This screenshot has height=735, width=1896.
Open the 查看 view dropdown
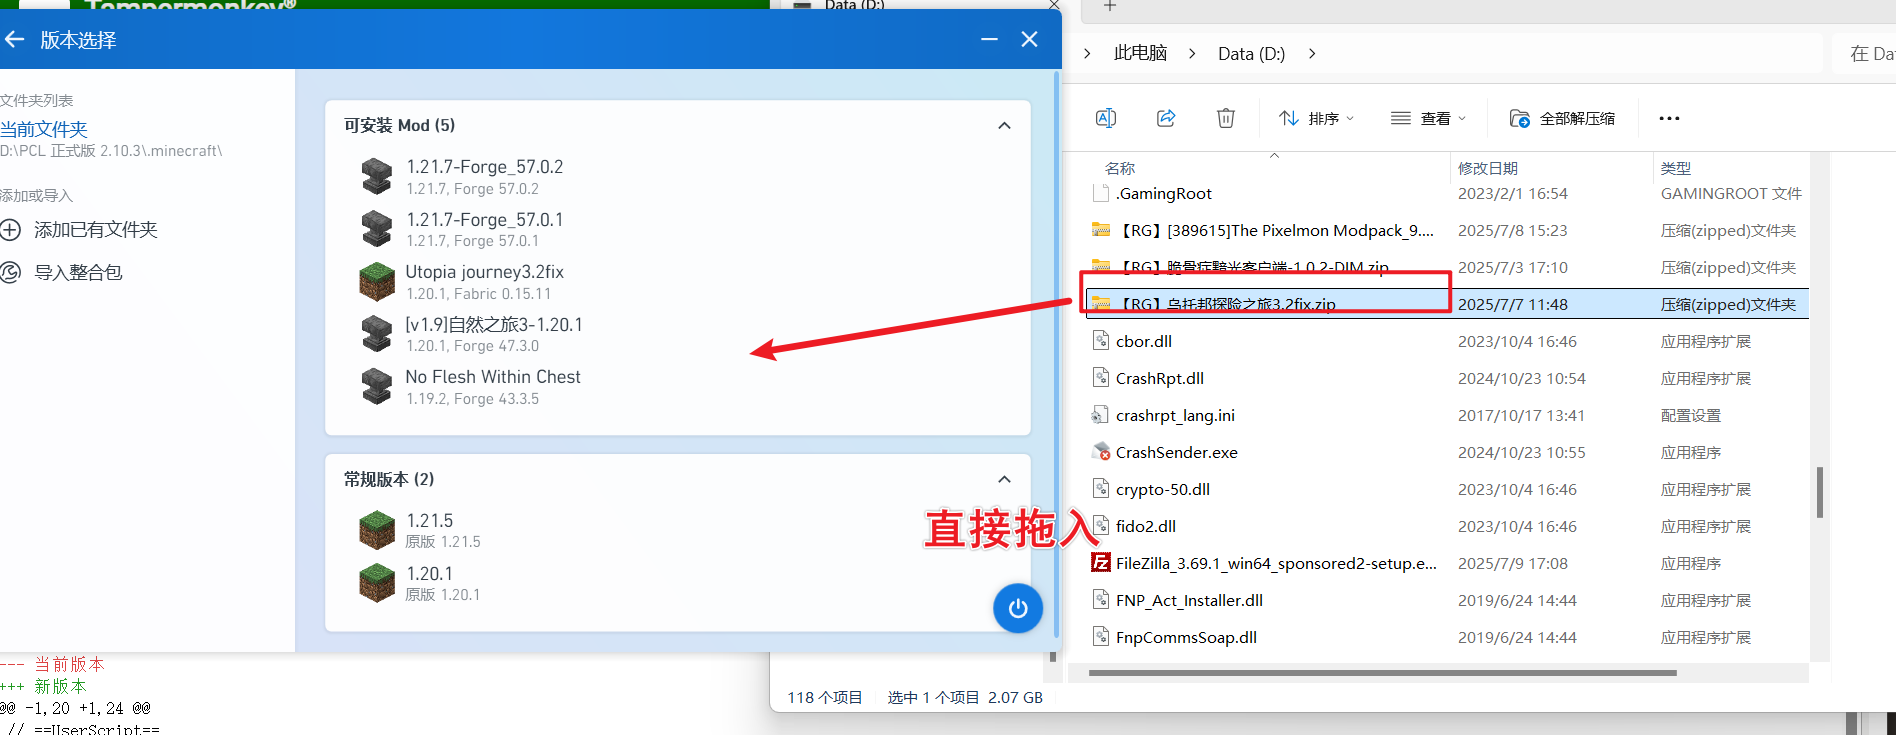click(x=1428, y=118)
